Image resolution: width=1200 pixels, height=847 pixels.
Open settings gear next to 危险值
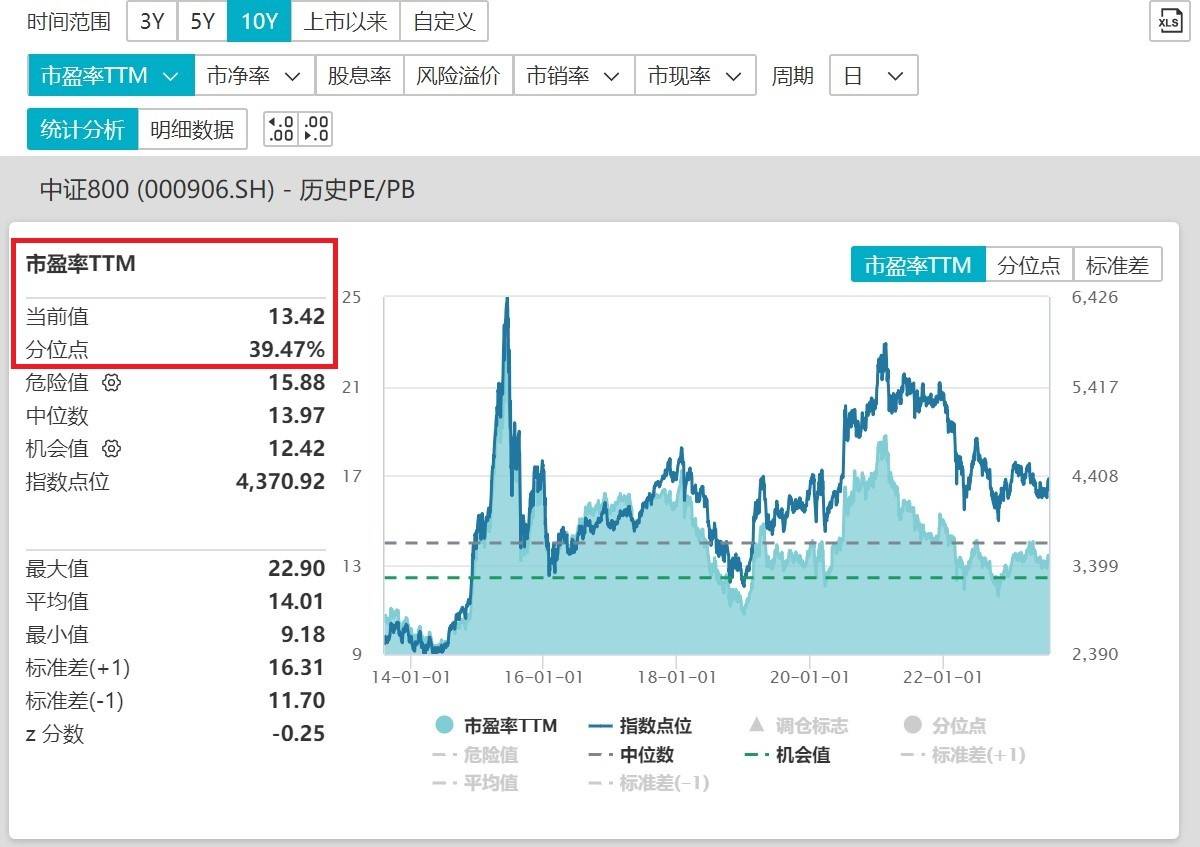[112, 383]
